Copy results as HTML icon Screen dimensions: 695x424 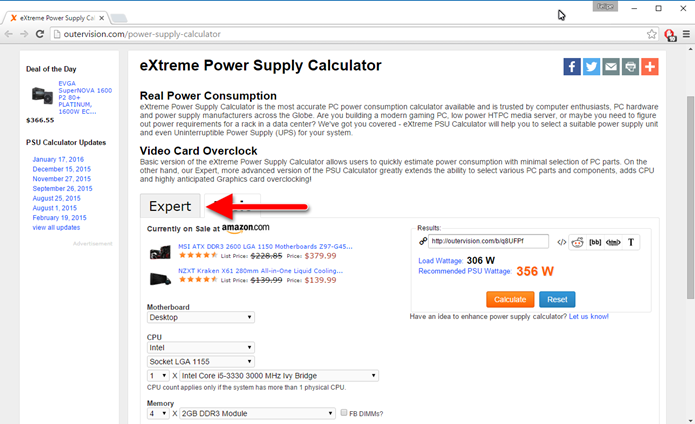coord(613,242)
